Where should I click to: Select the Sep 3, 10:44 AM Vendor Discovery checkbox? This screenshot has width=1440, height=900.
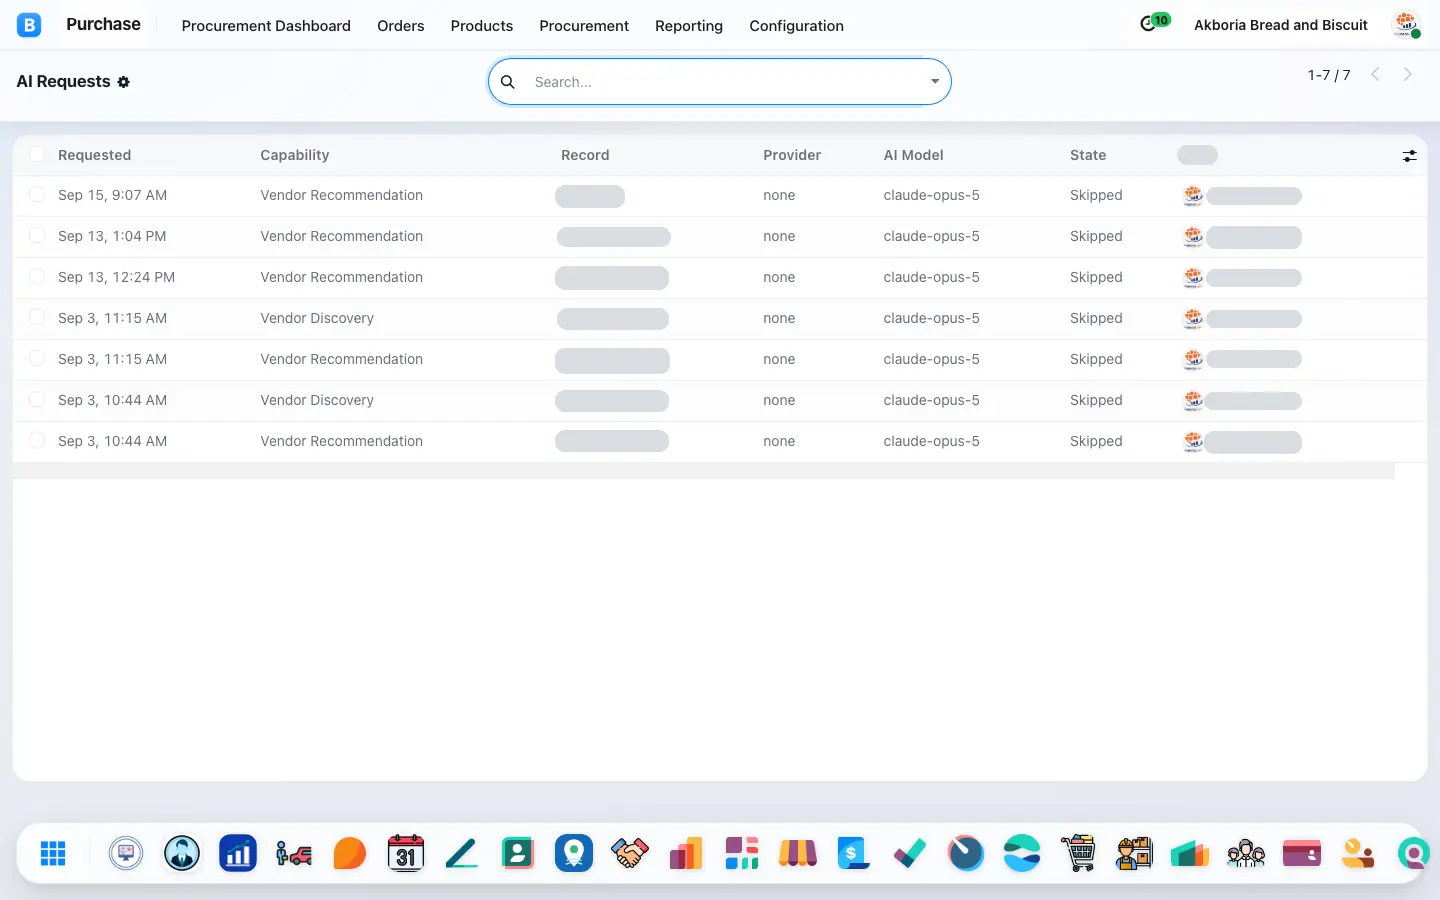pos(37,399)
